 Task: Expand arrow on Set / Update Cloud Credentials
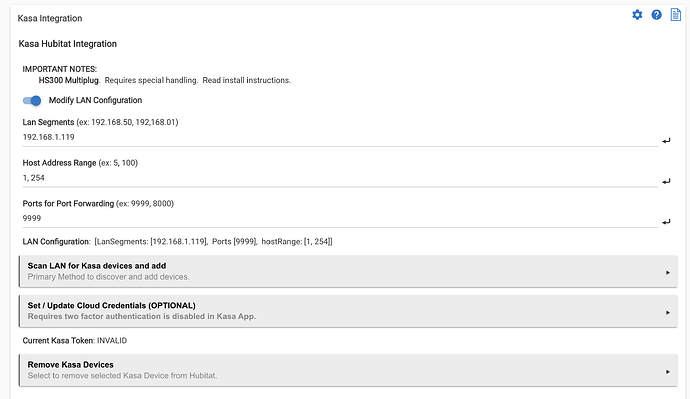coord(668,312)
